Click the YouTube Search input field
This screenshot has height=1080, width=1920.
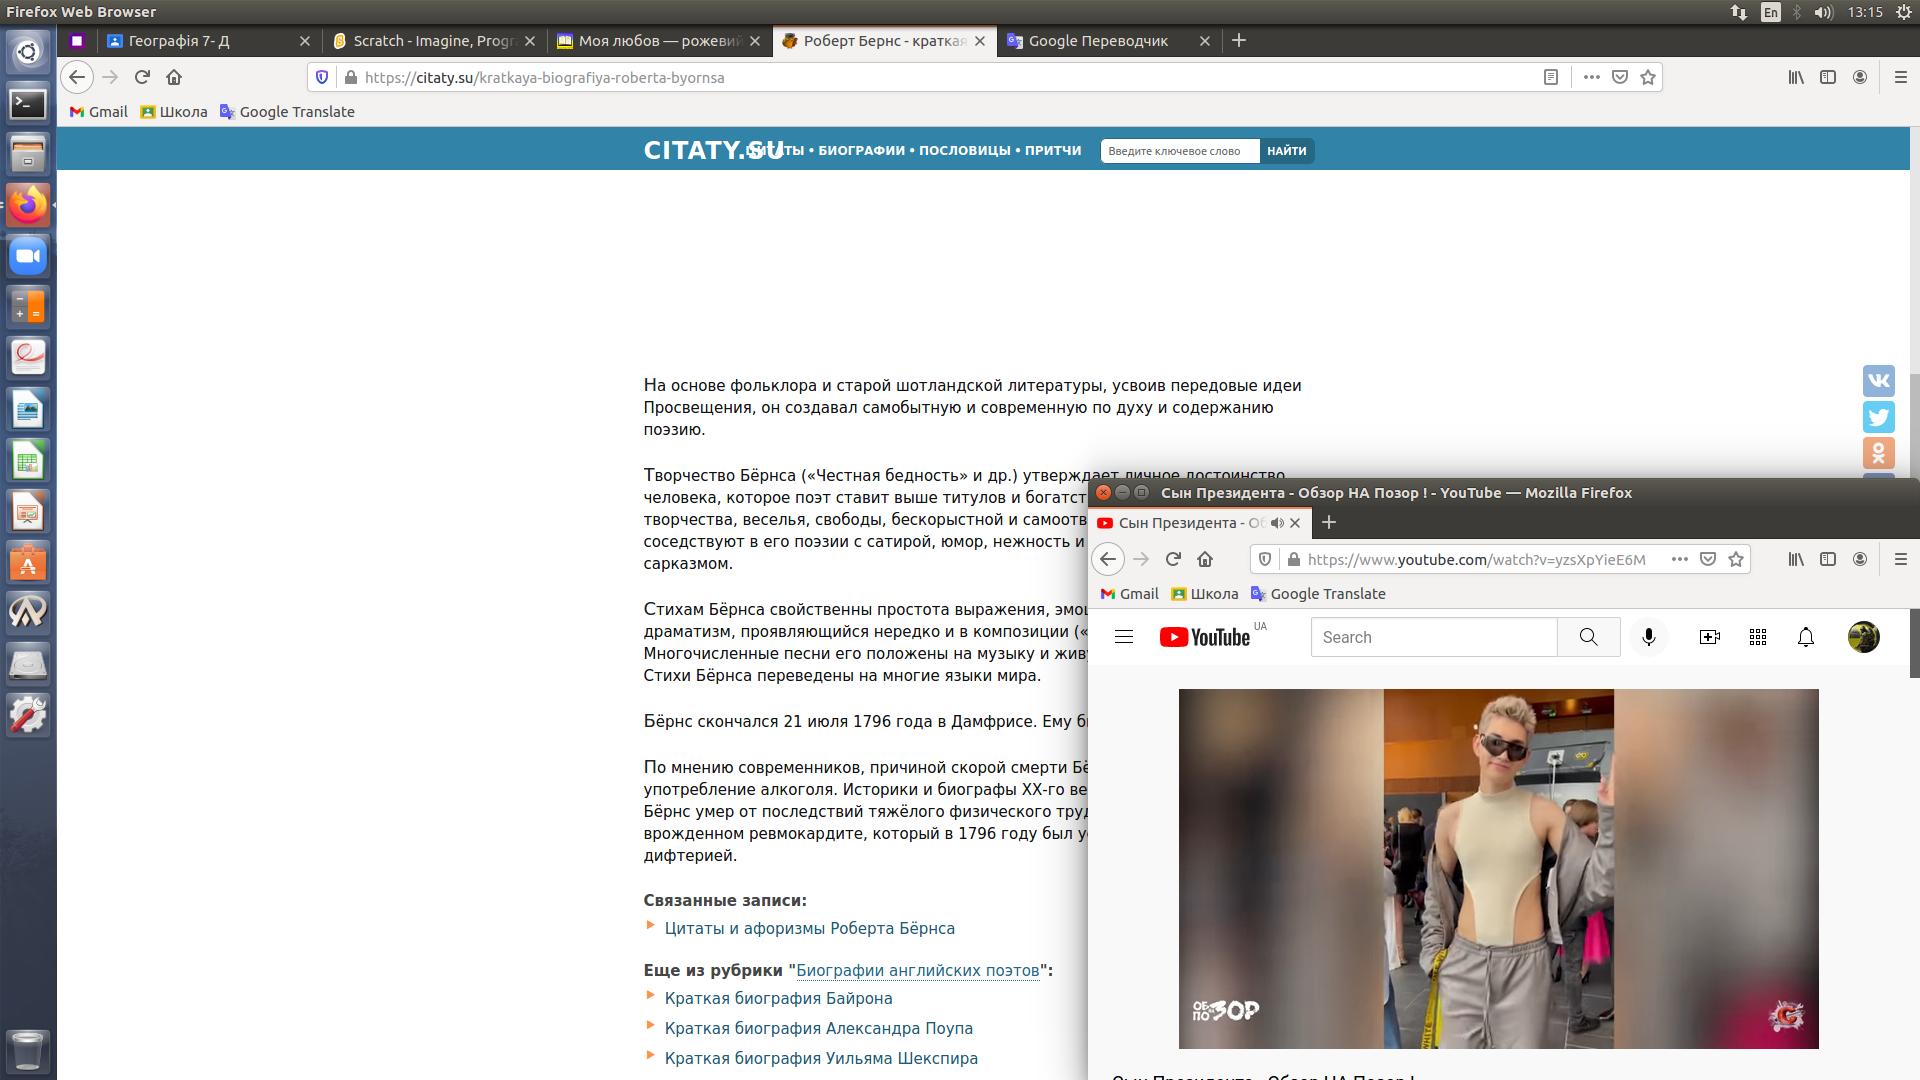click(x=1433, y=637)
